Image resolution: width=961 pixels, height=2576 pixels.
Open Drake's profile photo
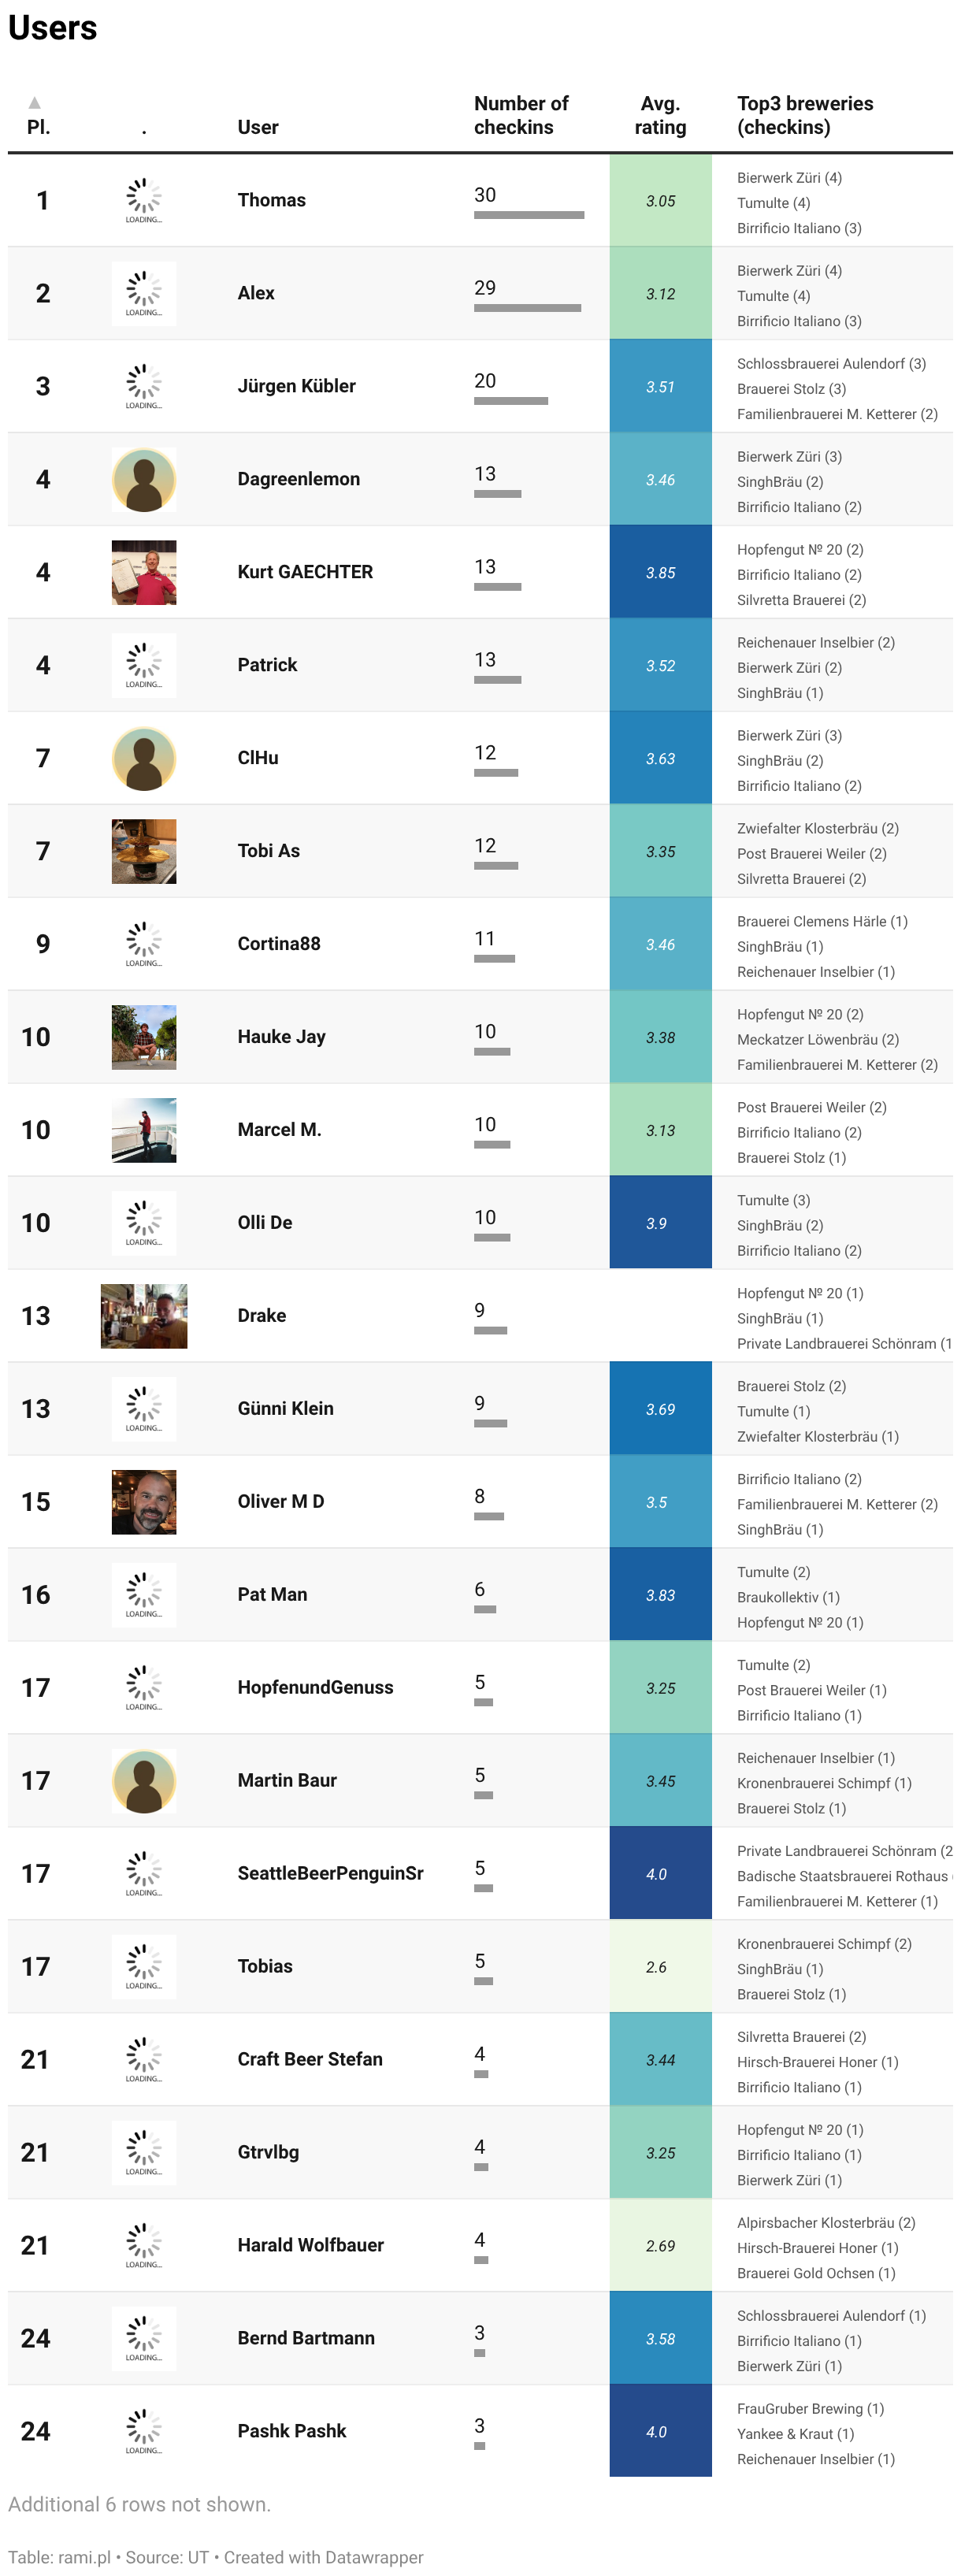pos(144,1317)
